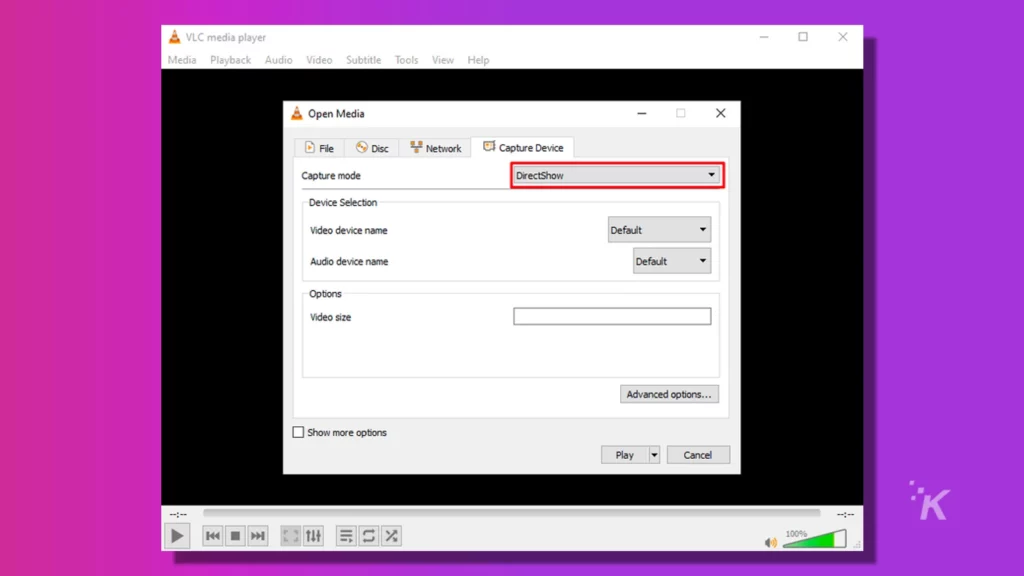Expand Video device name dropdown

click(x=659, y=230)
